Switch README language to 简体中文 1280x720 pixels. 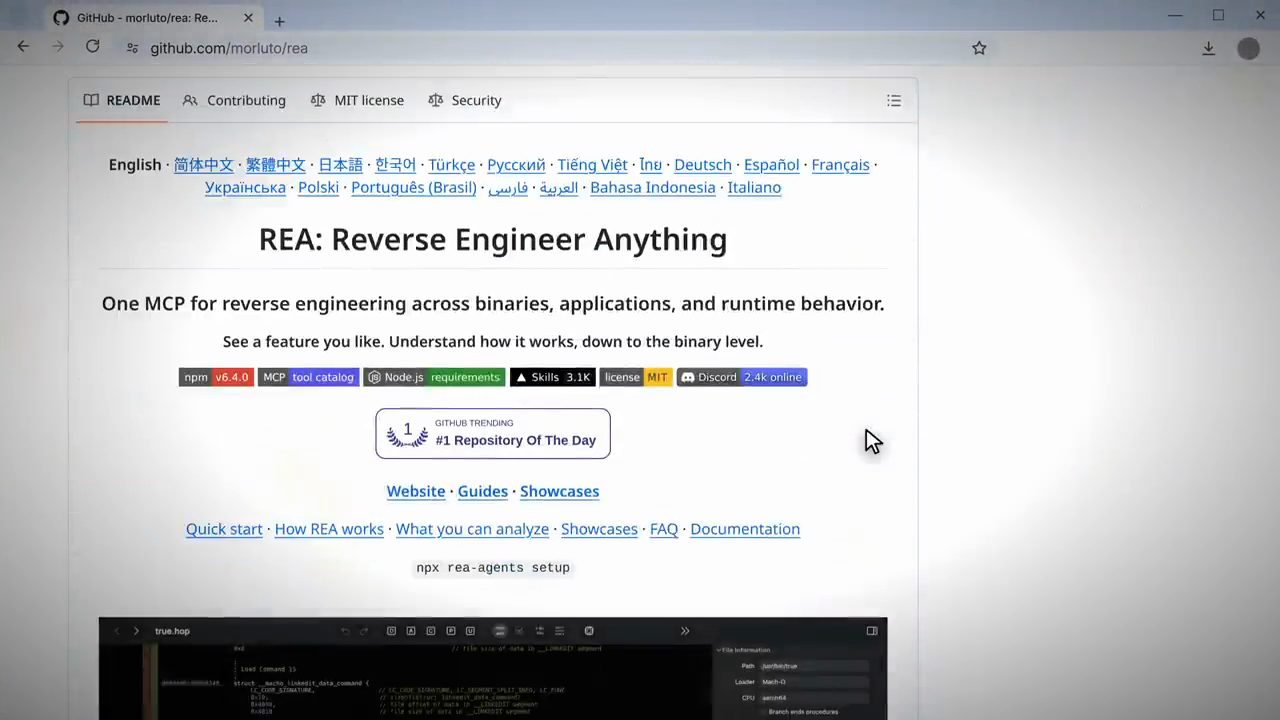click(x=204, y=165)
